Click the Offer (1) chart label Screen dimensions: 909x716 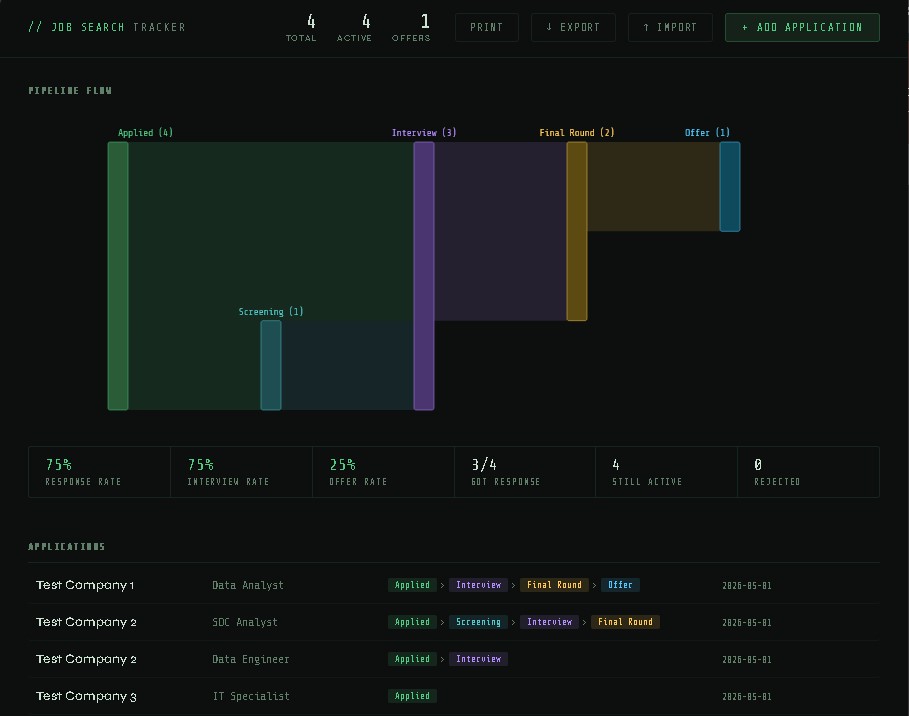tap(707, 133)
